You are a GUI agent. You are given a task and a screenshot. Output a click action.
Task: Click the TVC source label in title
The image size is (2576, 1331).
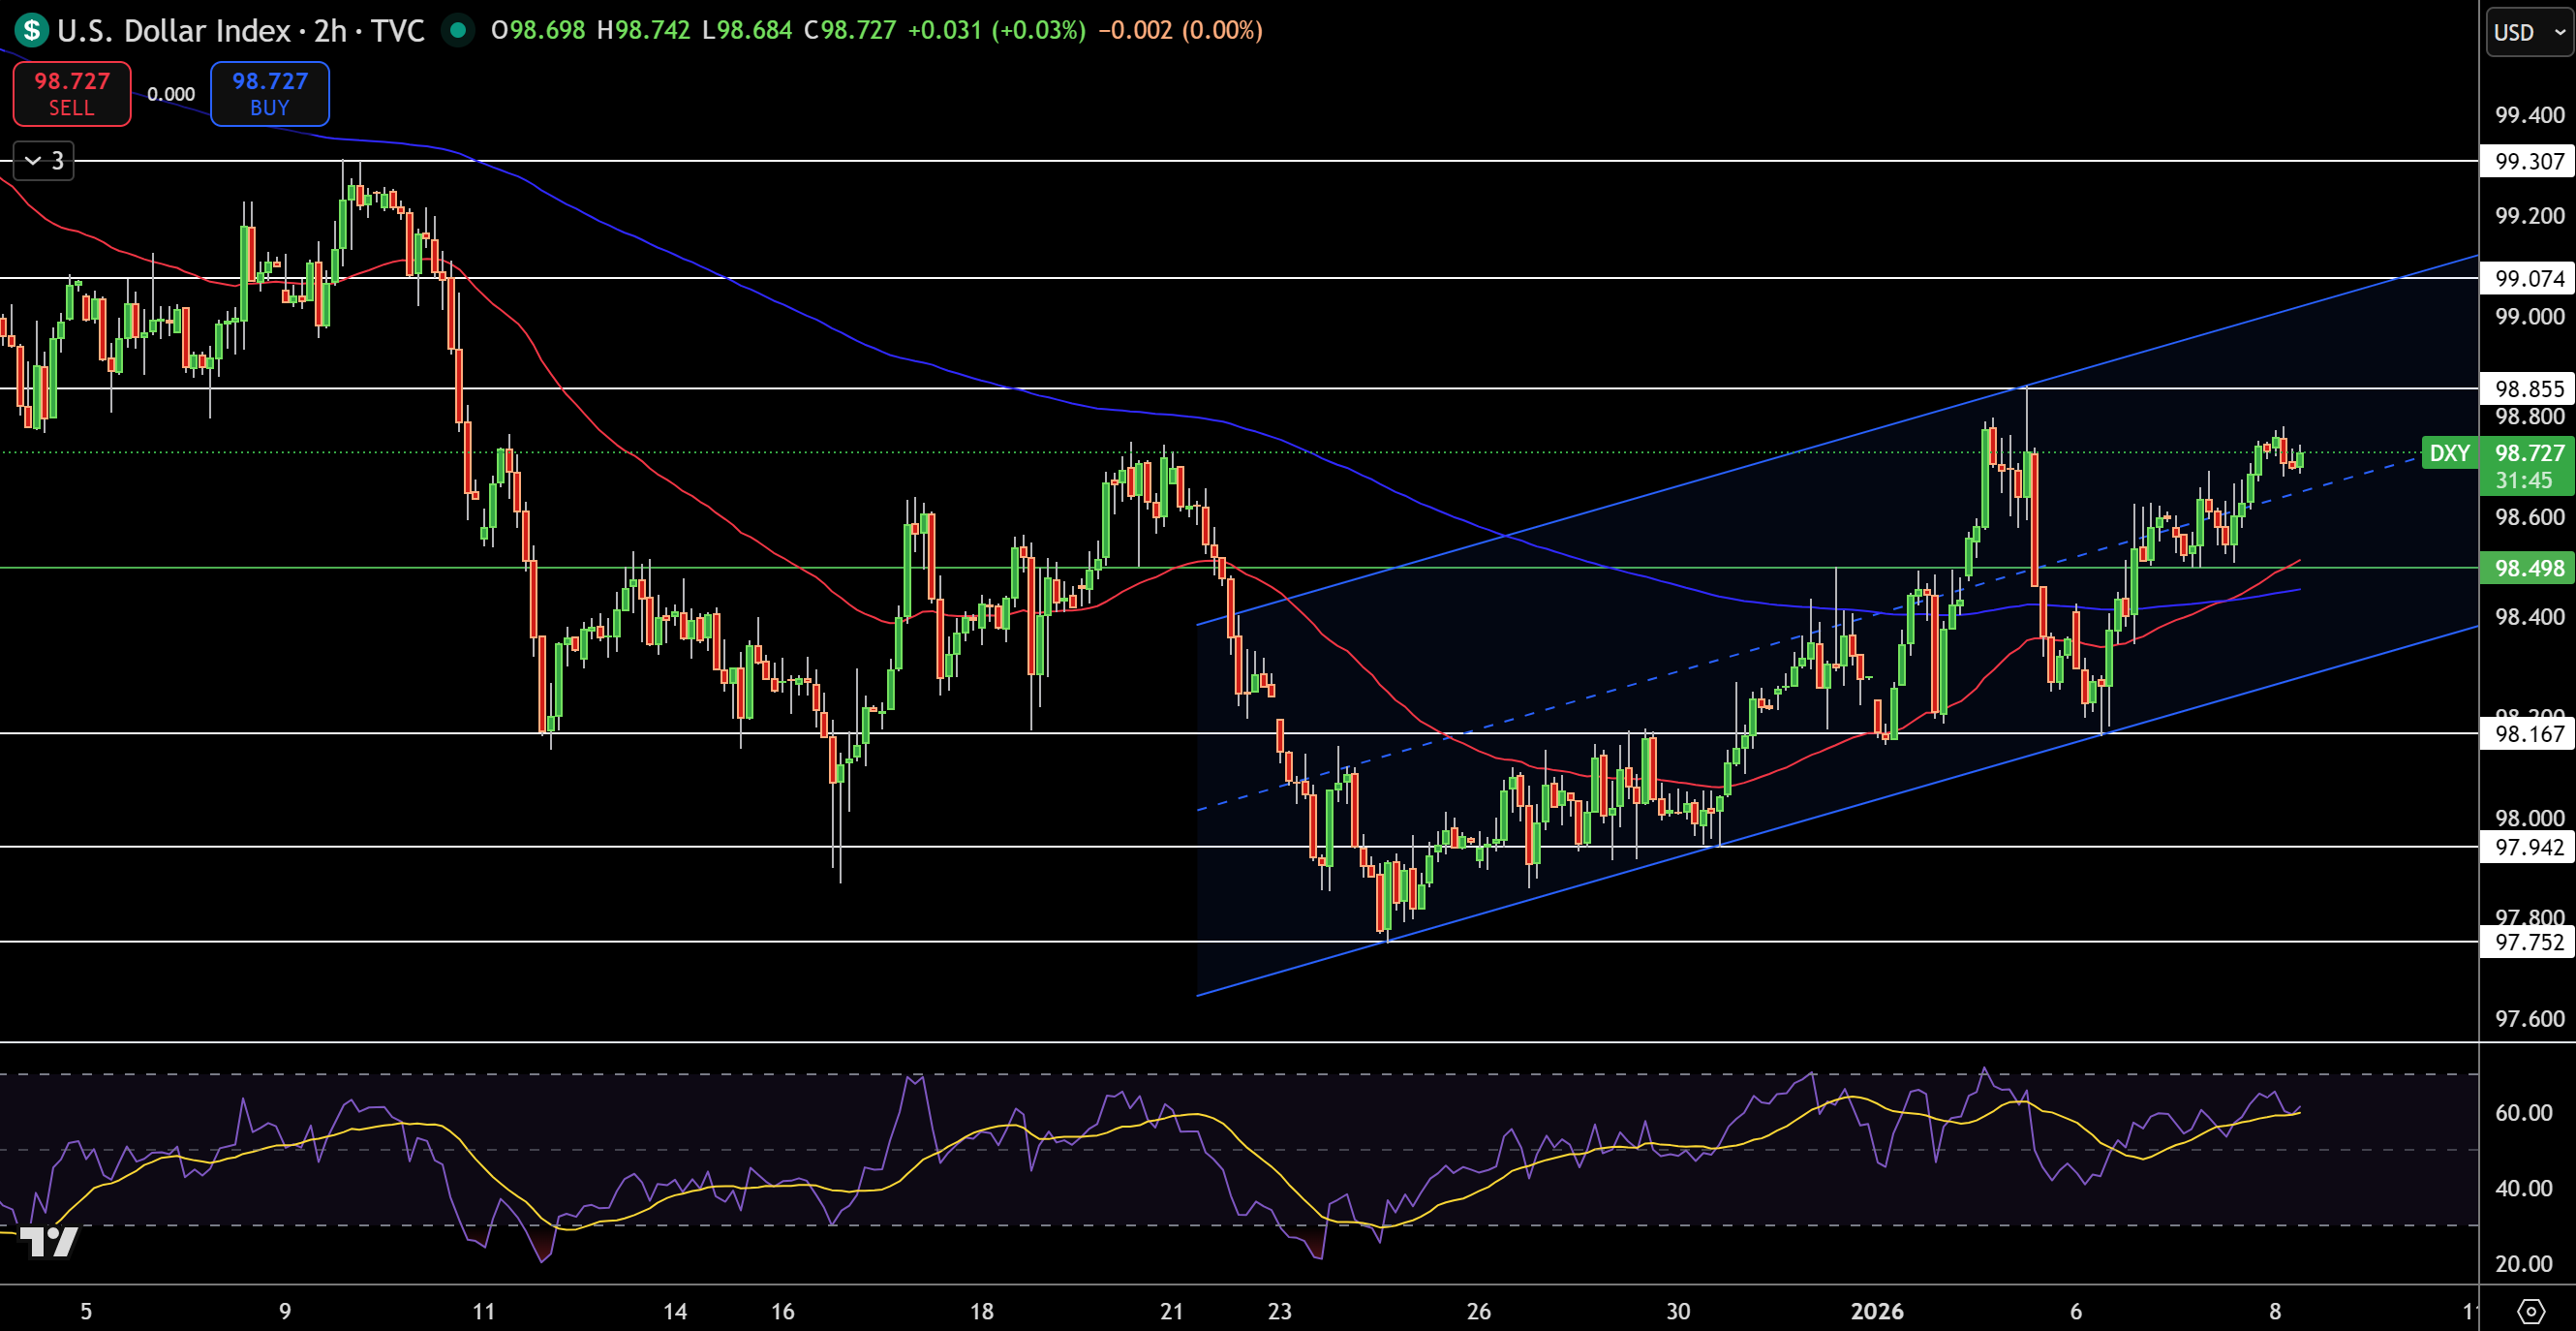397,30
